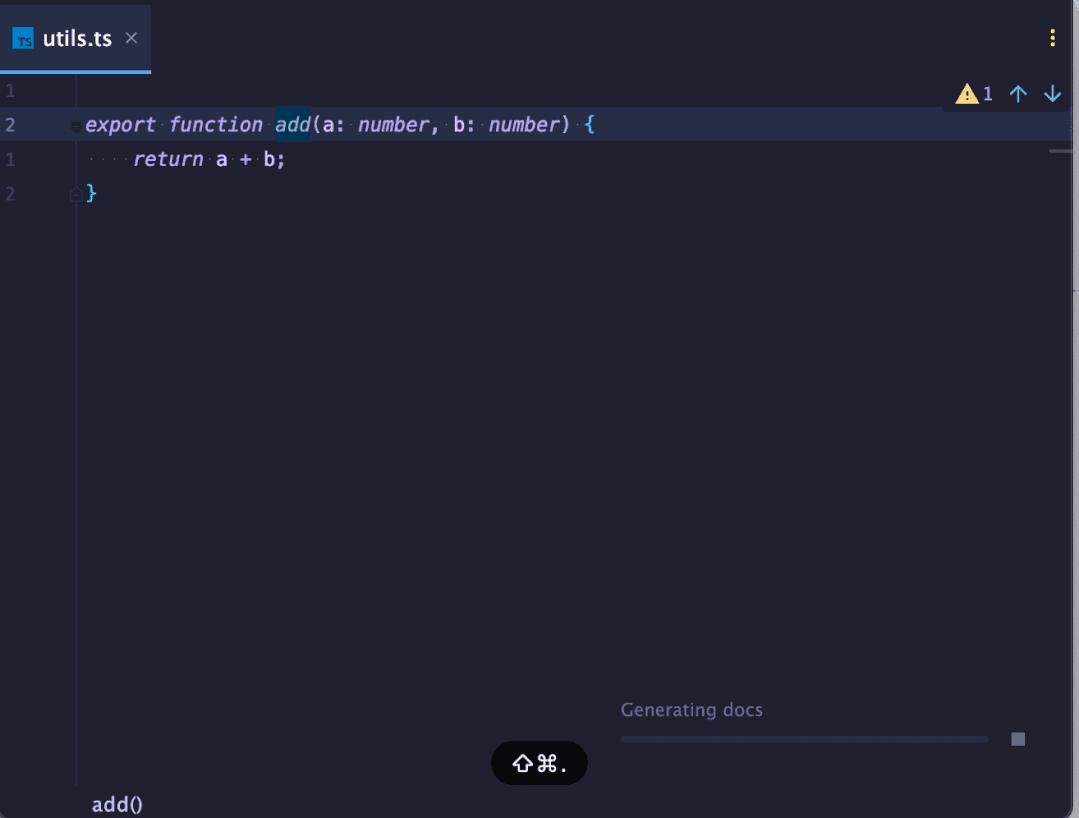Click the warning triangle showing 1 problem
Image resolution: width=1079 pixels, height=818 pixels.
click(x=968, y=93)
